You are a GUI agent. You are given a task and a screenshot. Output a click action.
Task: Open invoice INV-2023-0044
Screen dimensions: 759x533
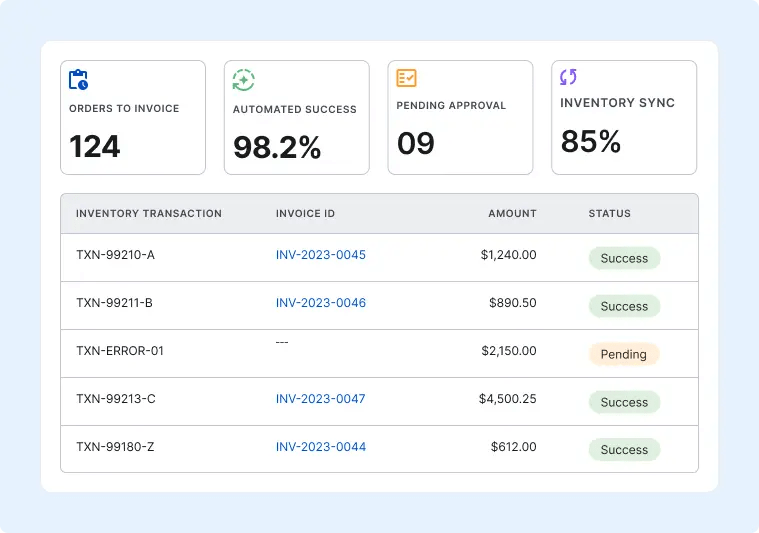point(320,446)
